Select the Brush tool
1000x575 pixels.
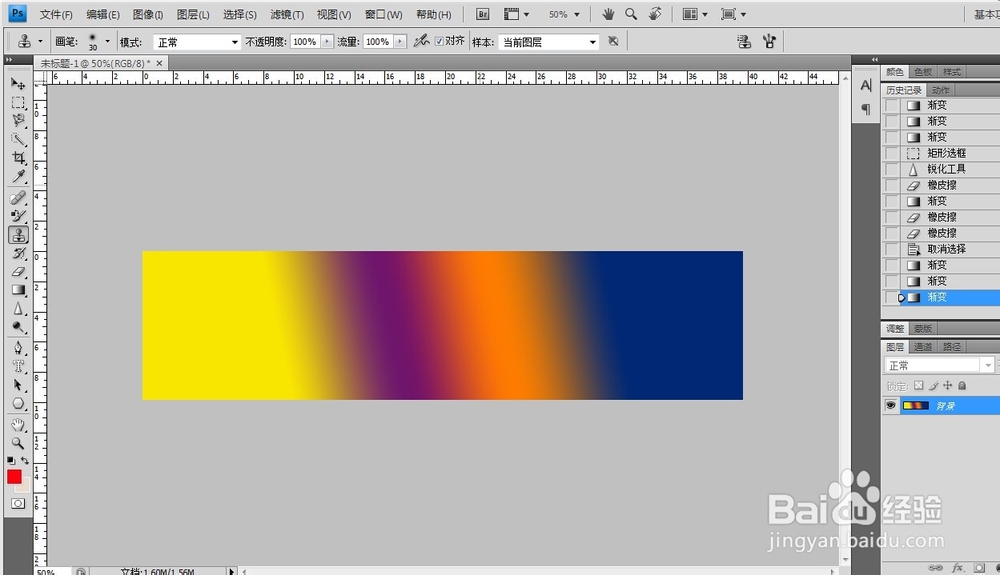coord(18,216)
